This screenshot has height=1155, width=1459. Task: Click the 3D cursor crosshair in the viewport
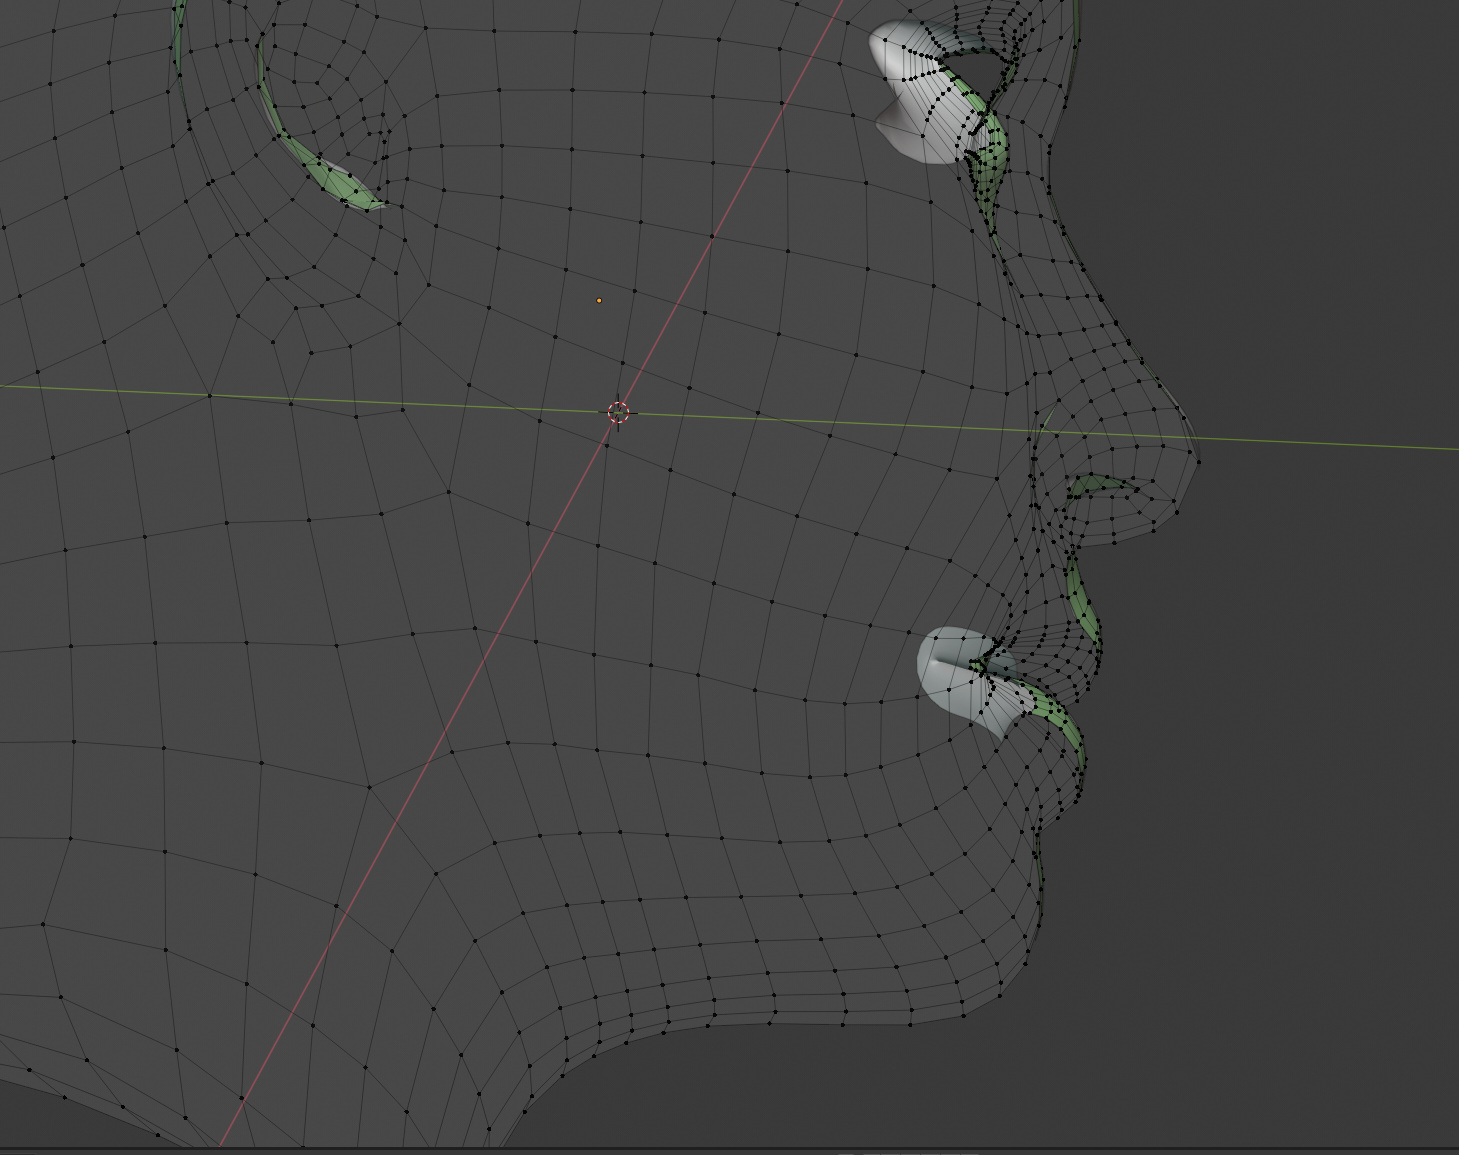coord(619,412)
